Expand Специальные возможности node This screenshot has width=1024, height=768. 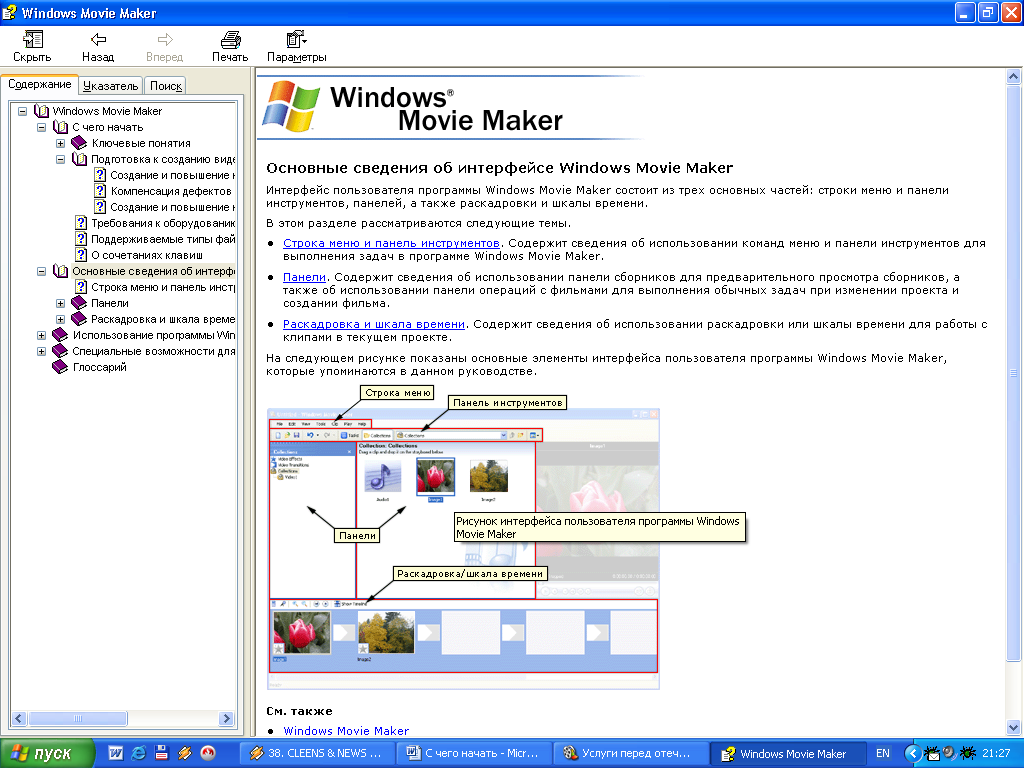[x=41, y=351]
